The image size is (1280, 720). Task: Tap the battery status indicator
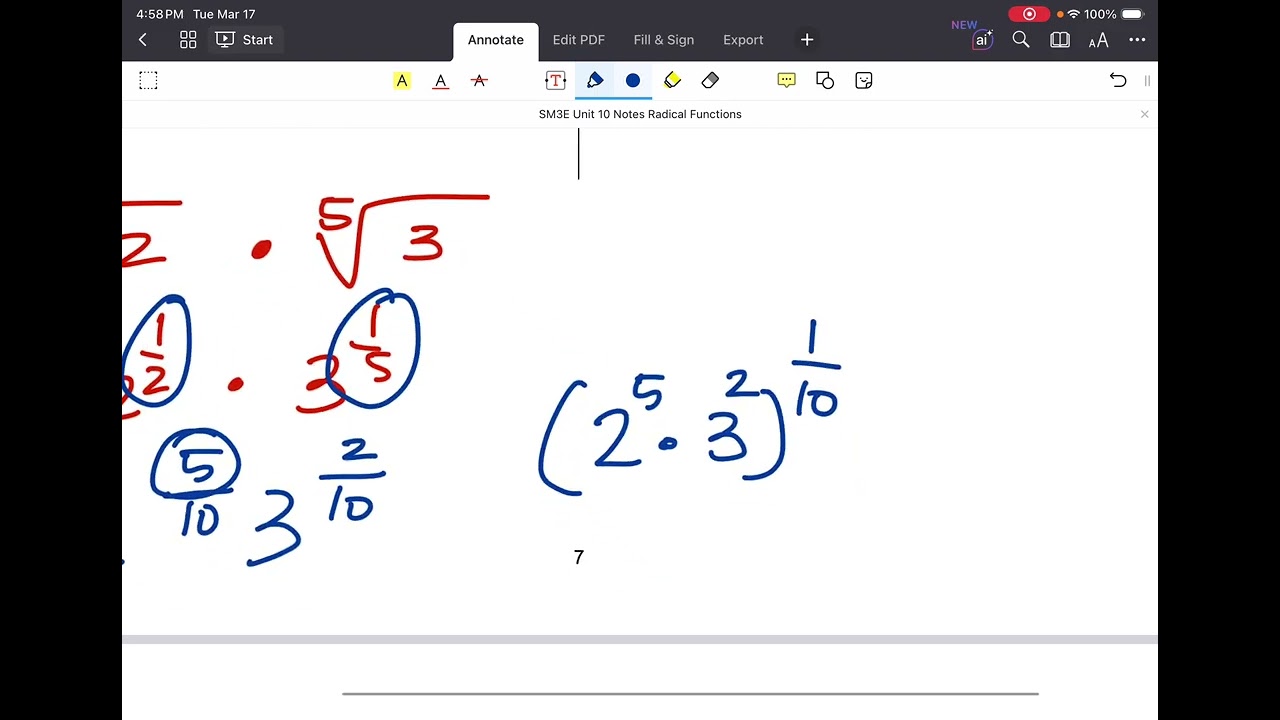pyautogui.click(x=1132, y=14)
